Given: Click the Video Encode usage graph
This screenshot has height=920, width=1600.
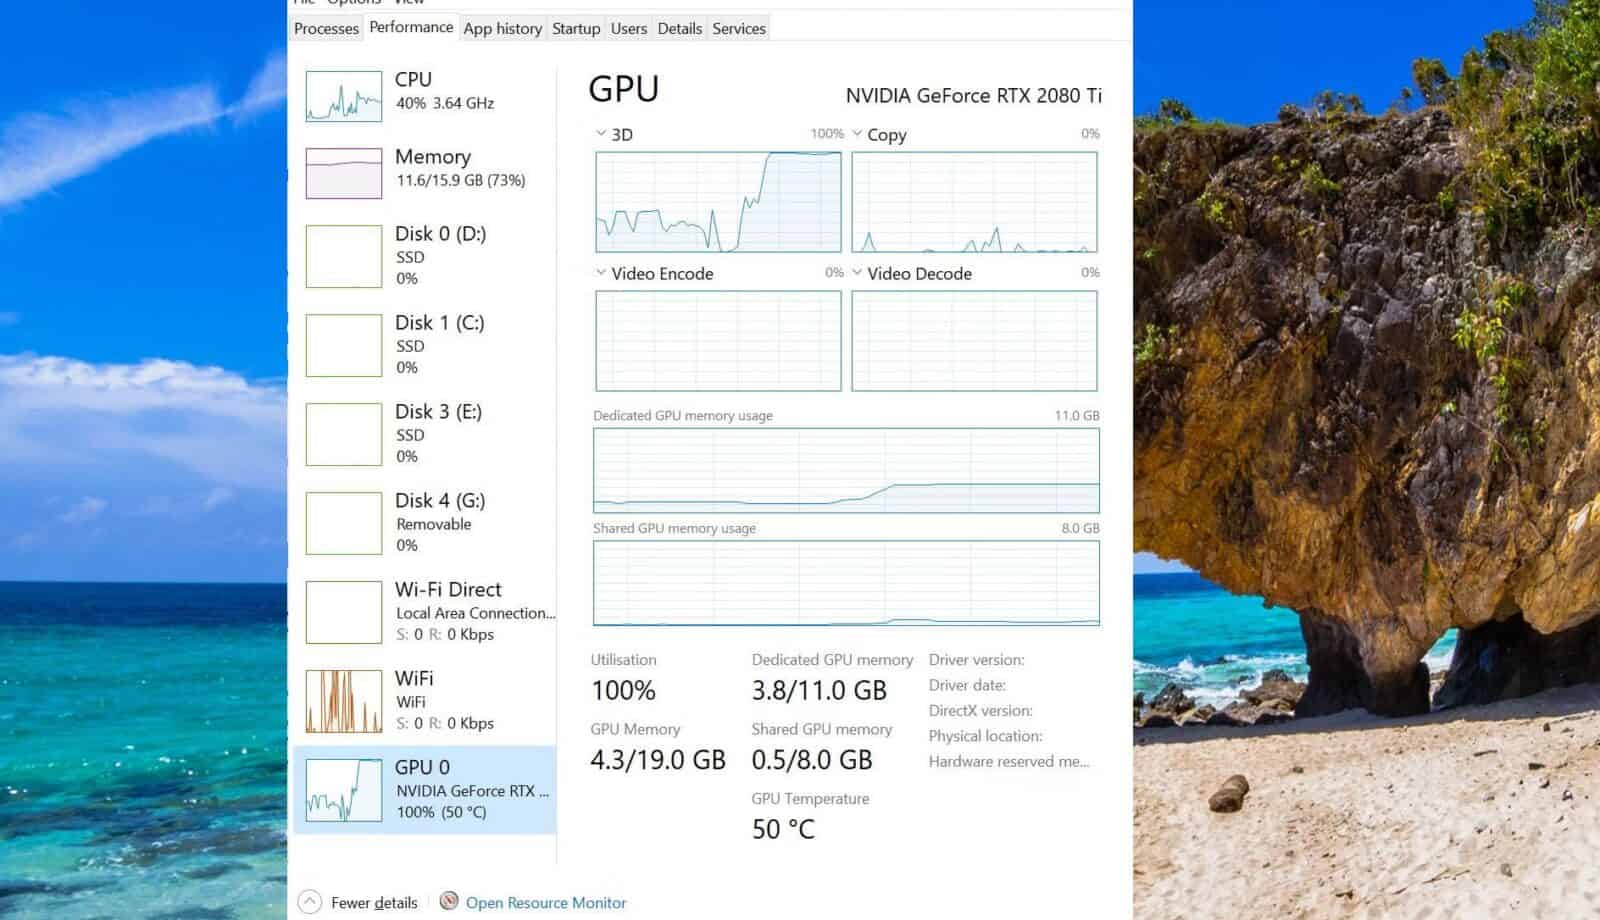Looking at the screenshot, I should point(718,341).
